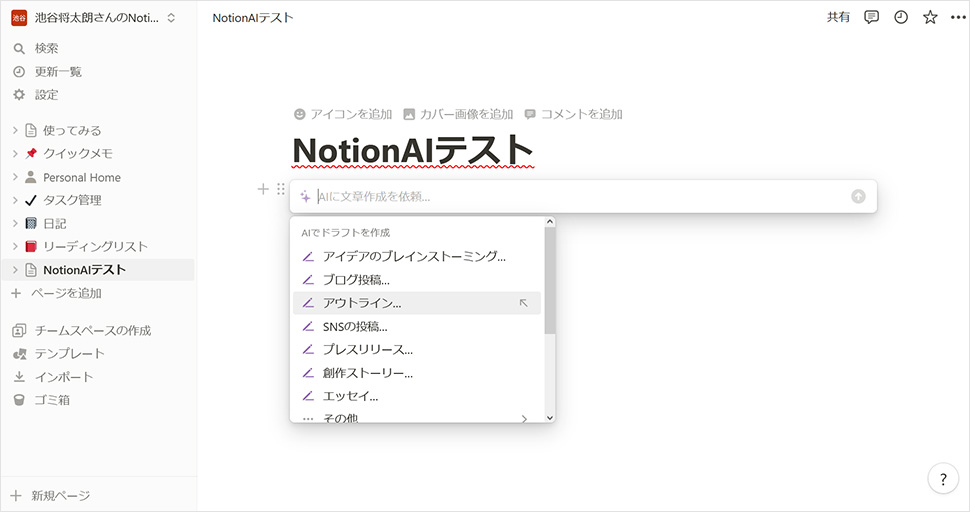
Task: Click the six-dot block drag handle
Action: [x=281, y=189]
